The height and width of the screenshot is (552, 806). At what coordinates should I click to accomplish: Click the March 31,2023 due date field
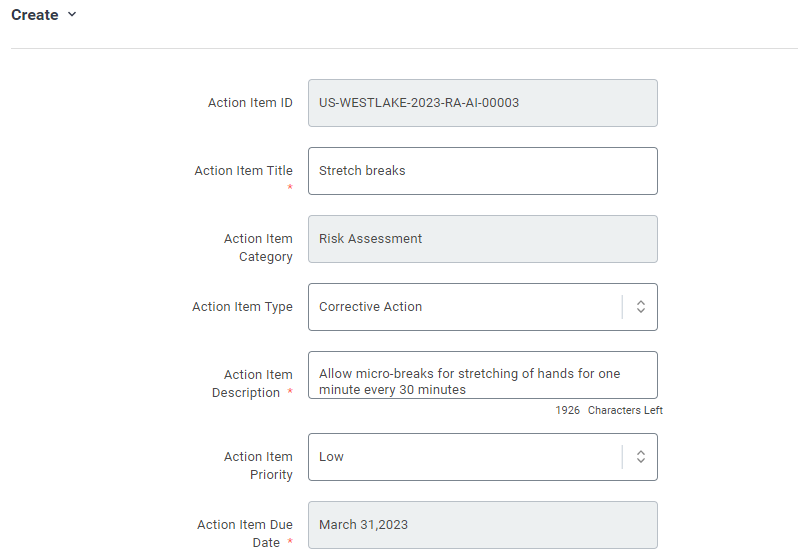tap(483, 525)
